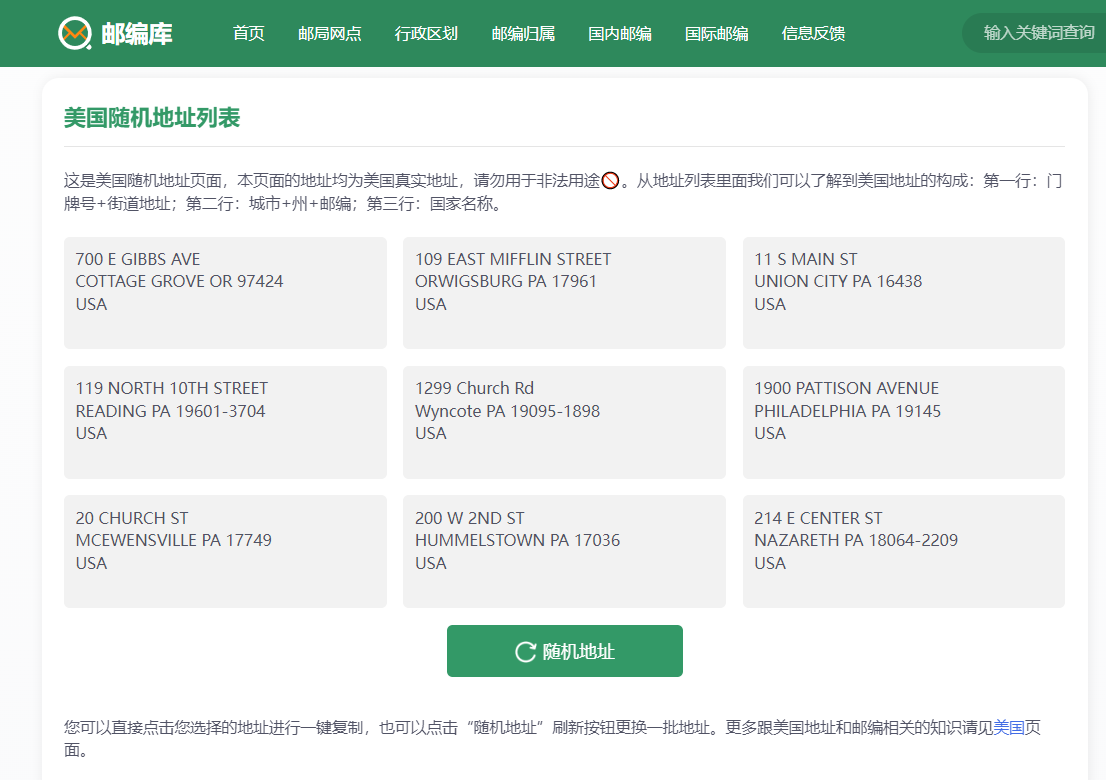
Task: Click the refresh icon on 随机地址 button
Action: tap(525, 652)
